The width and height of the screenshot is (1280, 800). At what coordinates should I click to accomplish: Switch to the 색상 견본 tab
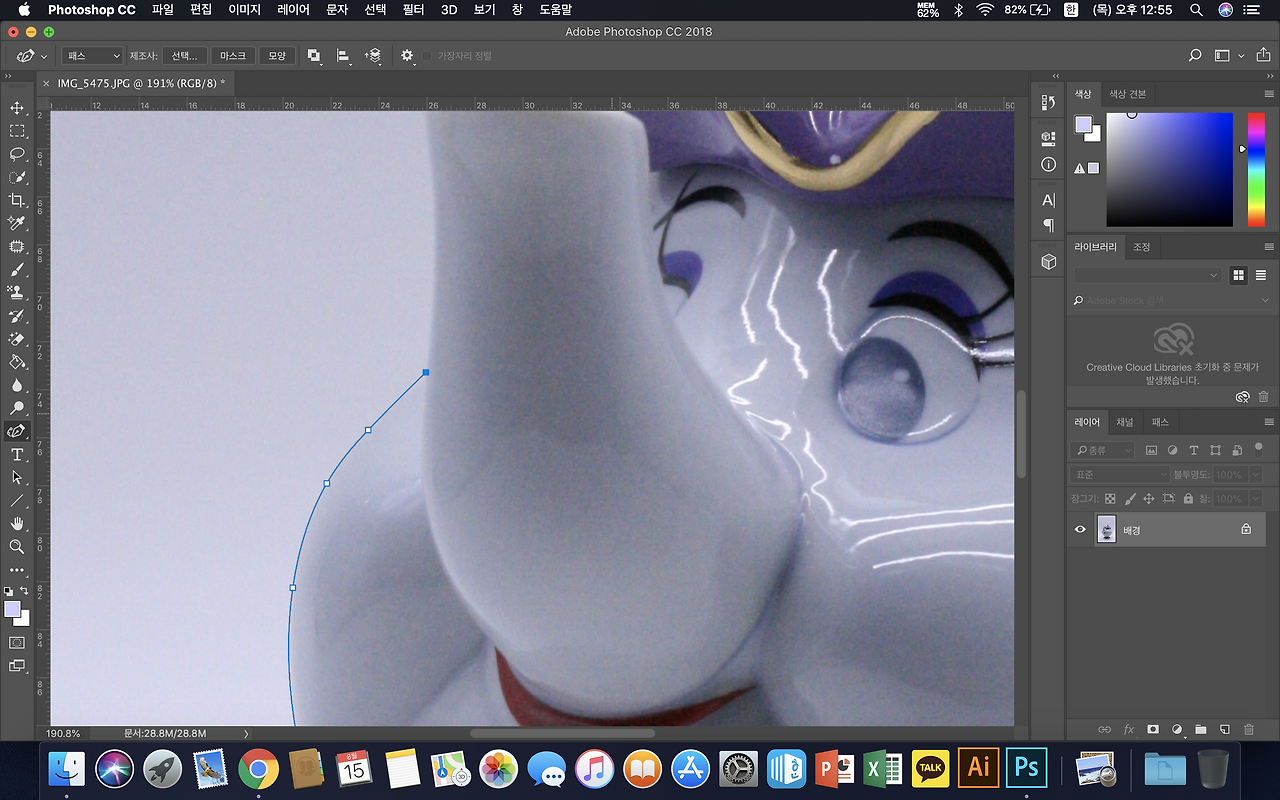click(1127, 94)
